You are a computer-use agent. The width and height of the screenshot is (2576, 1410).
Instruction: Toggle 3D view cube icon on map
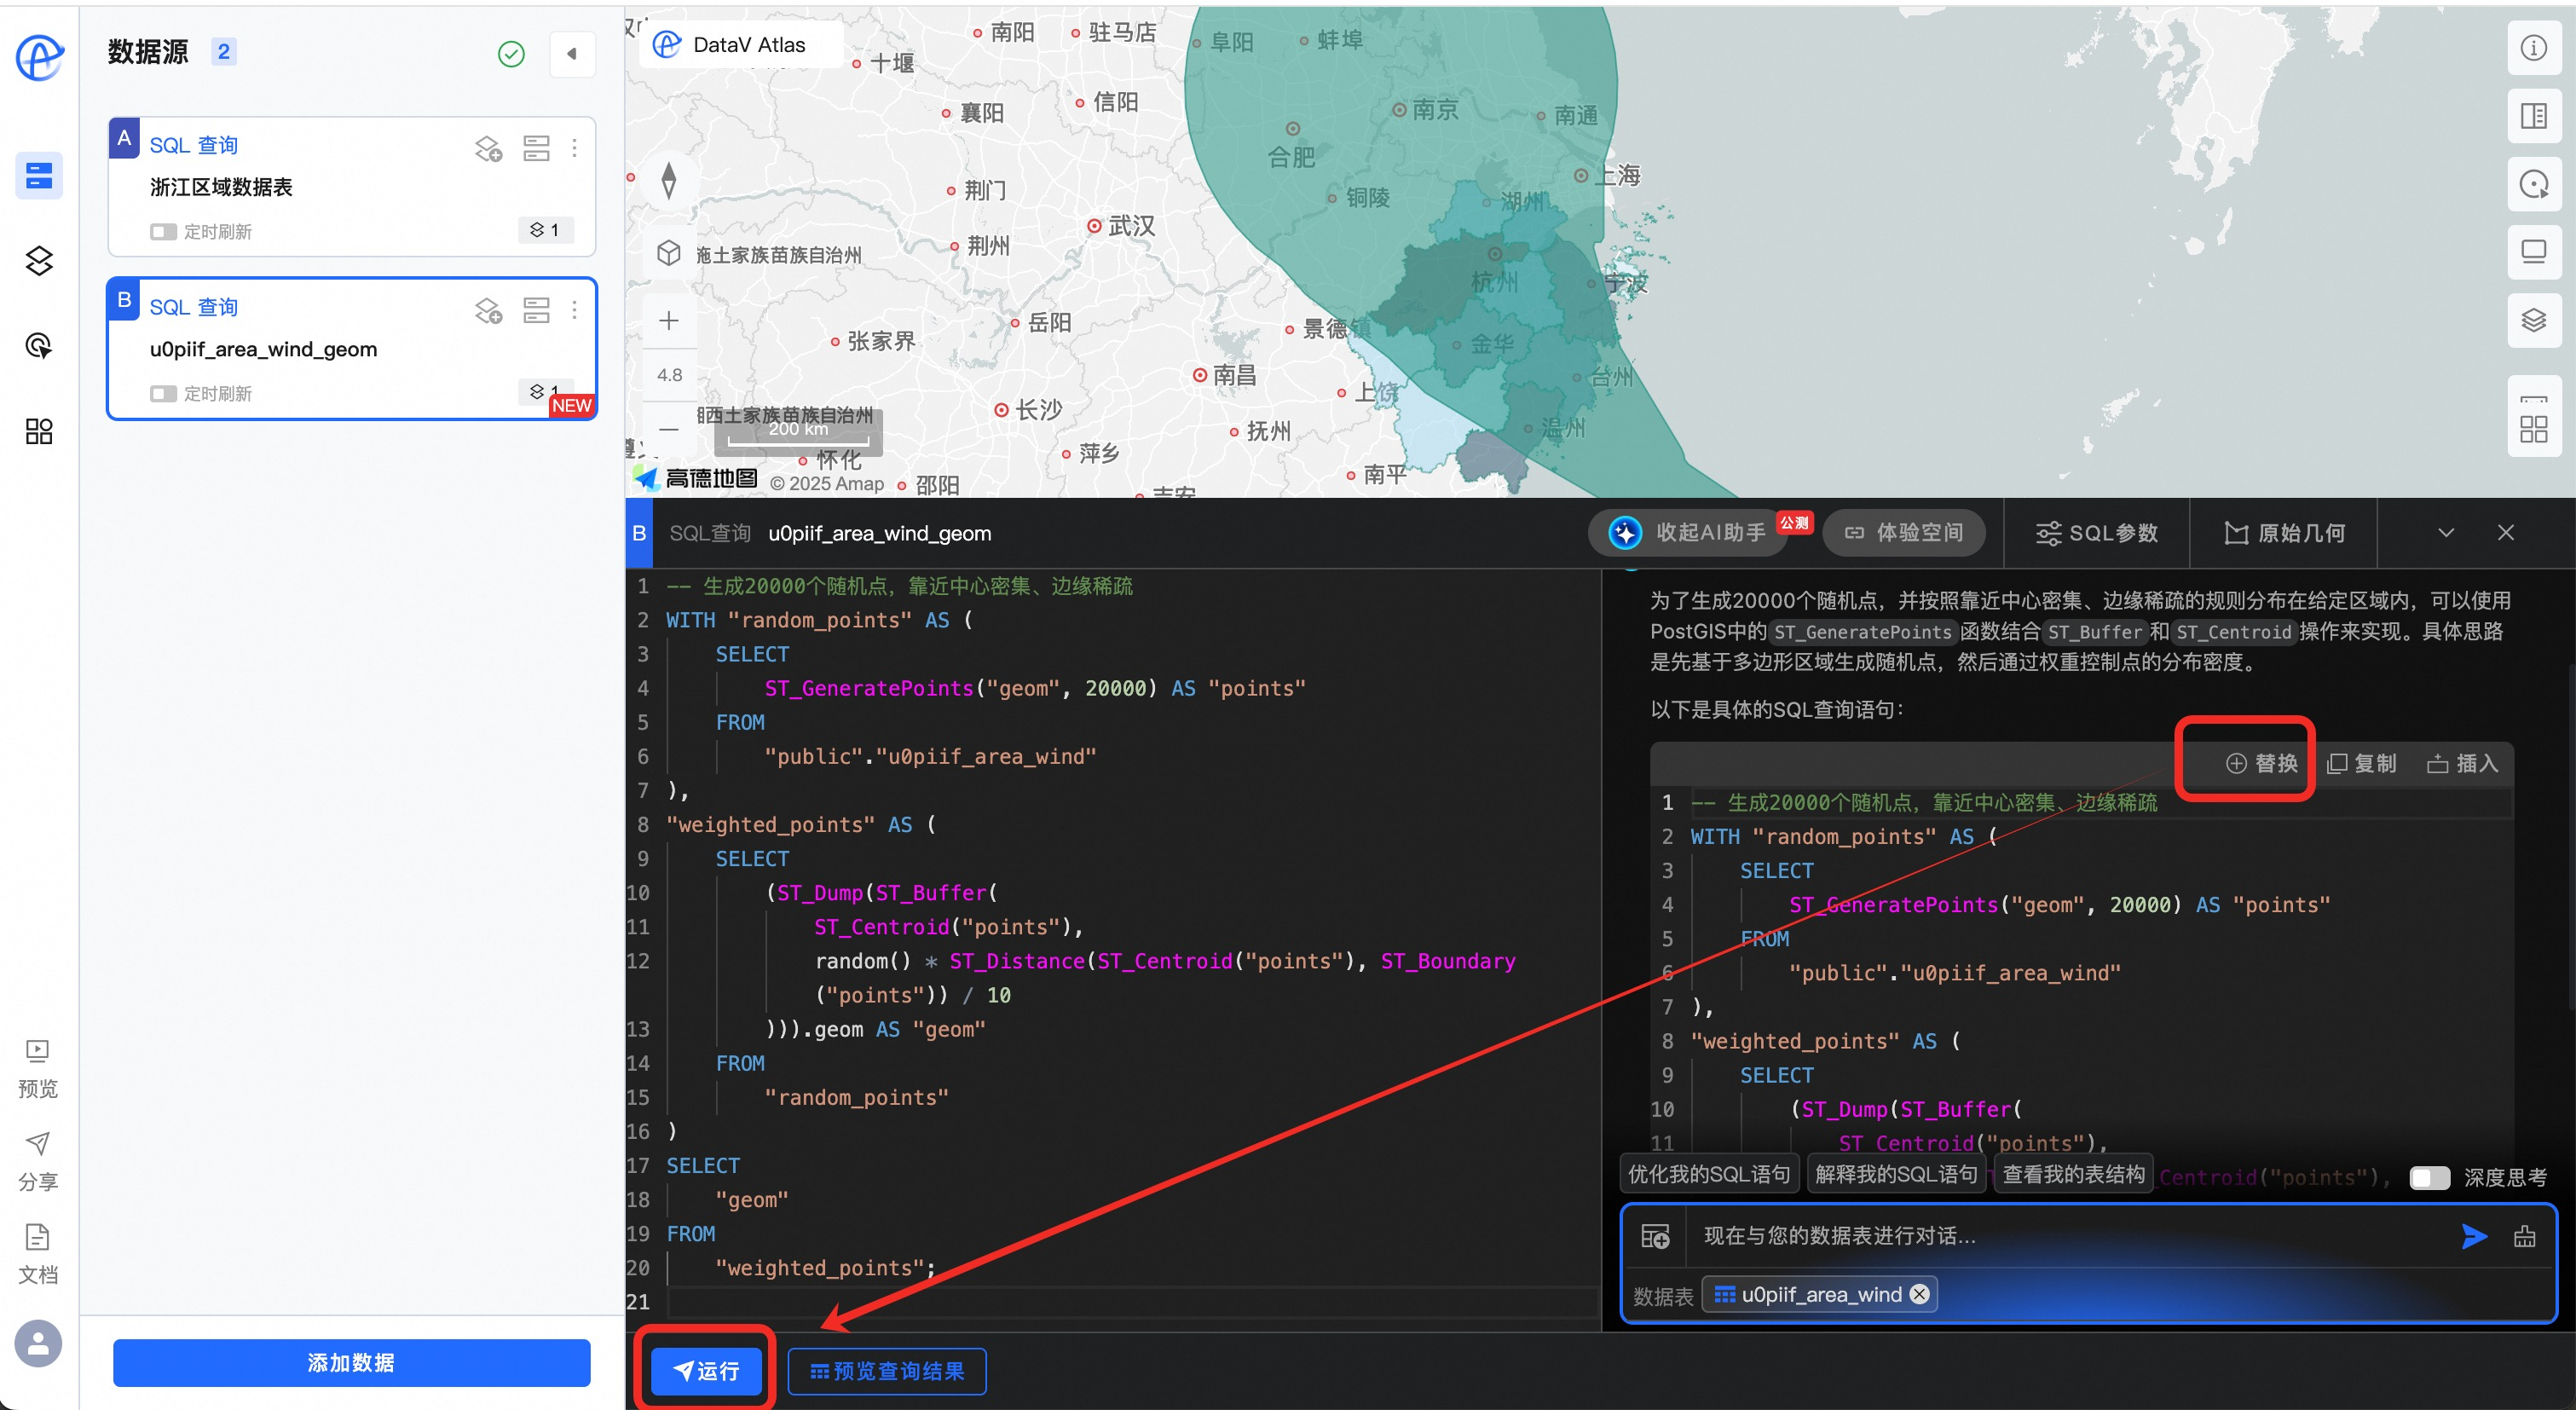pyautogui.click(x=669, y=253)
